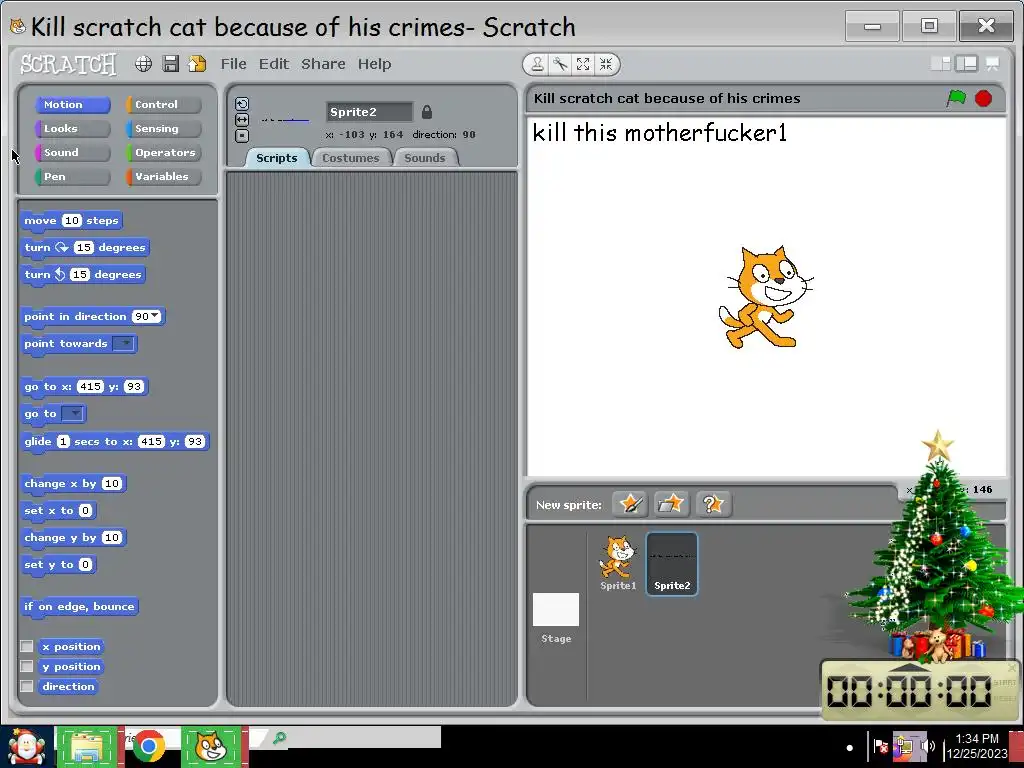Open File Explorer from the taskbar
The width and height of the screenshot is (1024, 768).
click(x=86, y=746)
